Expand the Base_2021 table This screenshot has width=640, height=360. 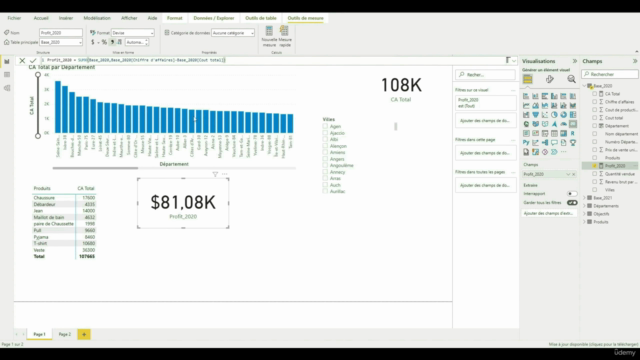[584, 198]
